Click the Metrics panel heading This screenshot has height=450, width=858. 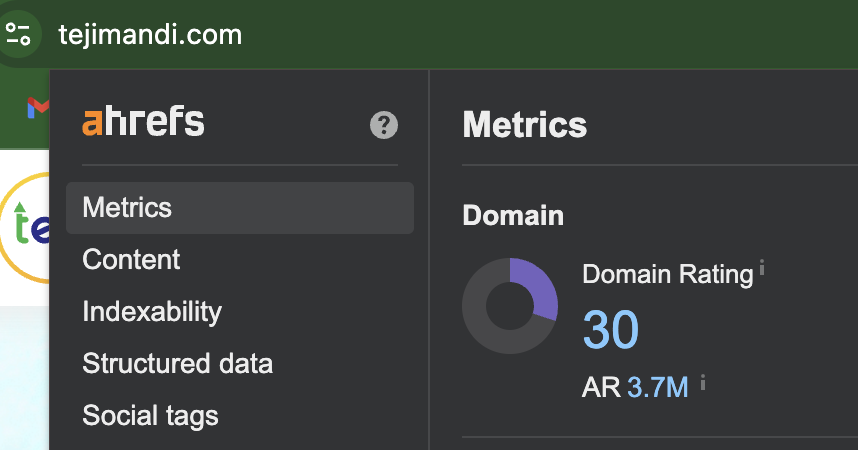[525, 124]
